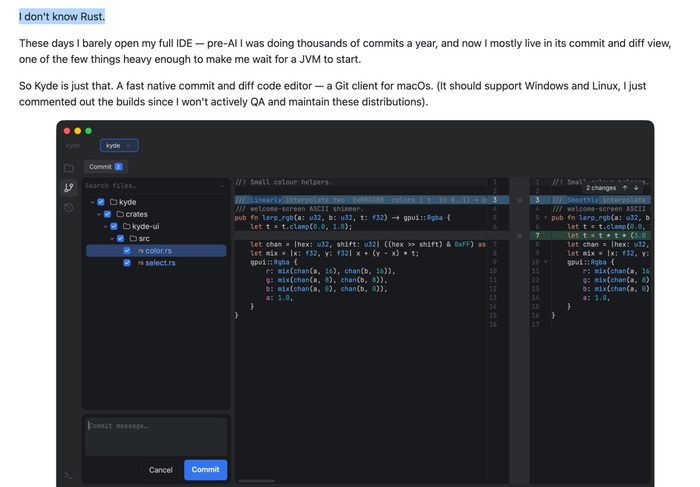Click line number 17 in the right pane
Viewport: 700px width, 487px height.
tap(537, 325)
